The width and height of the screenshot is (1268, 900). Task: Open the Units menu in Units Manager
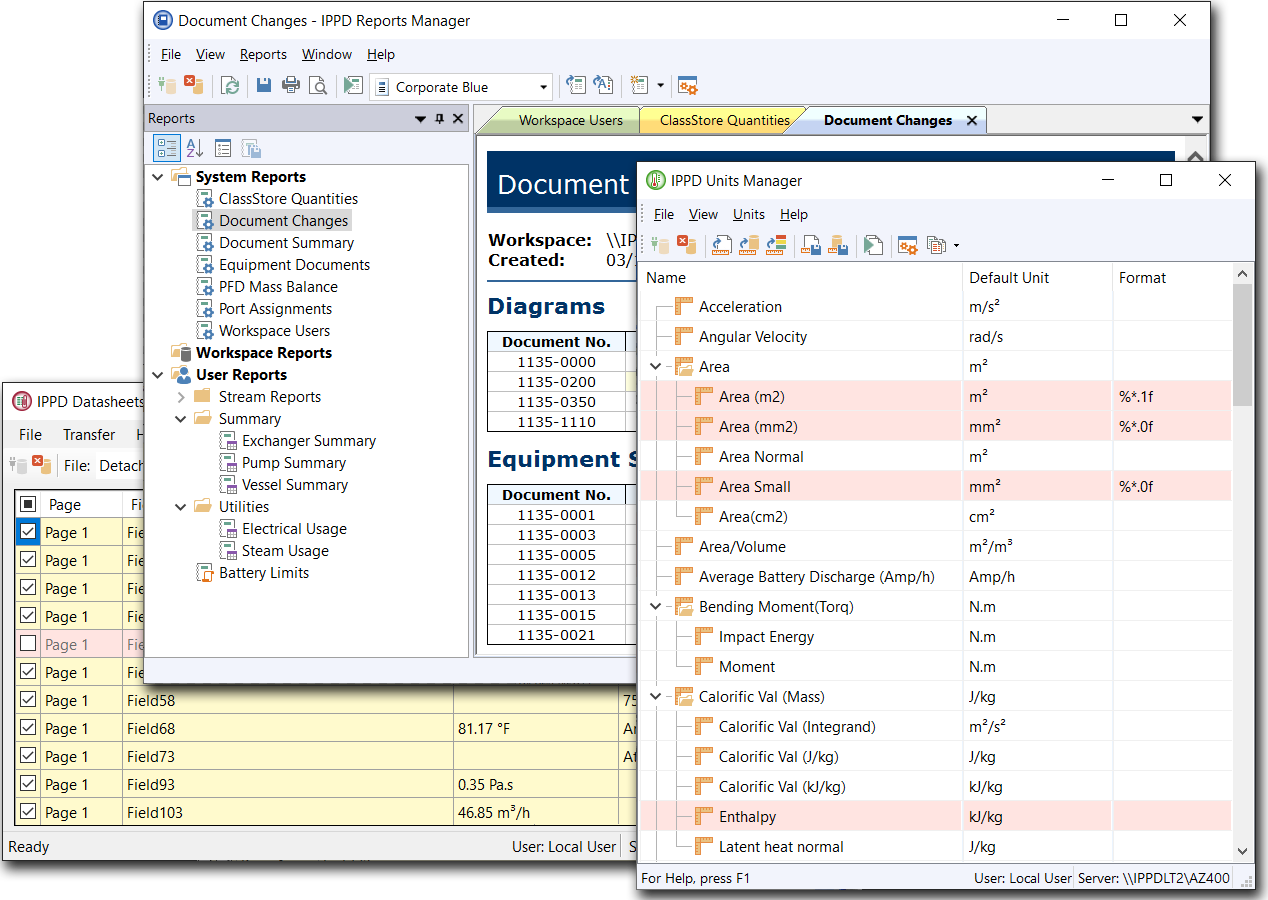(748, 214)
